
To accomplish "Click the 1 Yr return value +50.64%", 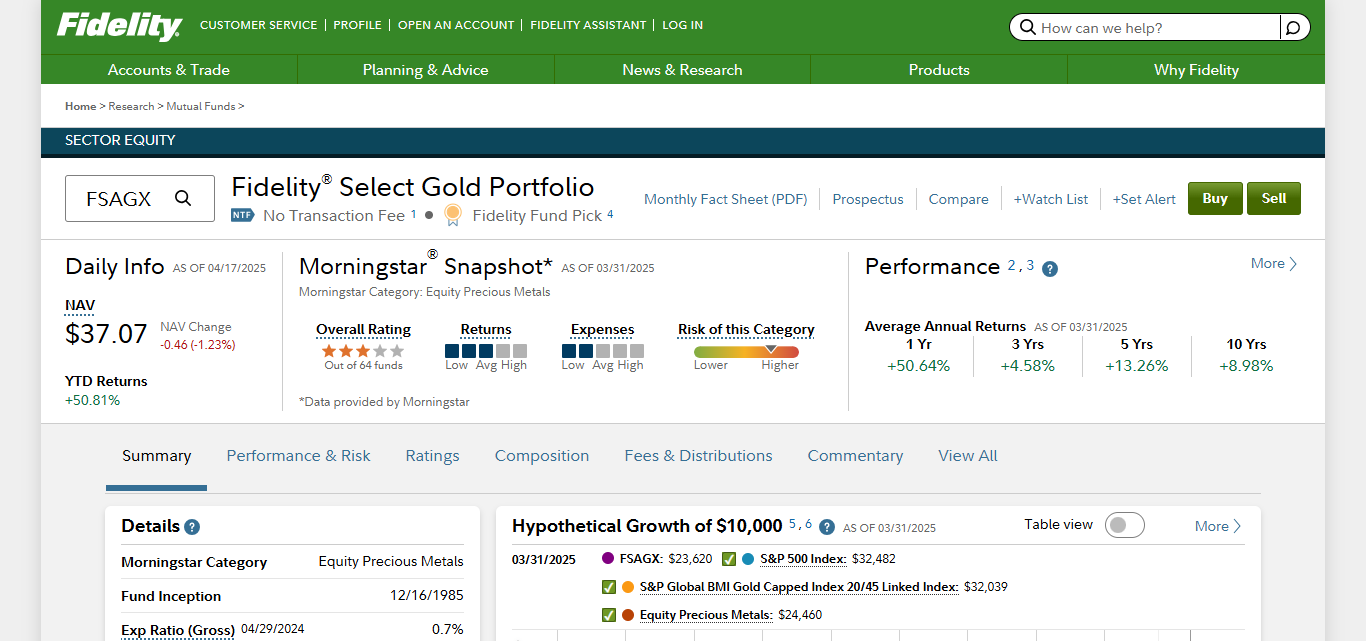I will [x=919, y=366].
